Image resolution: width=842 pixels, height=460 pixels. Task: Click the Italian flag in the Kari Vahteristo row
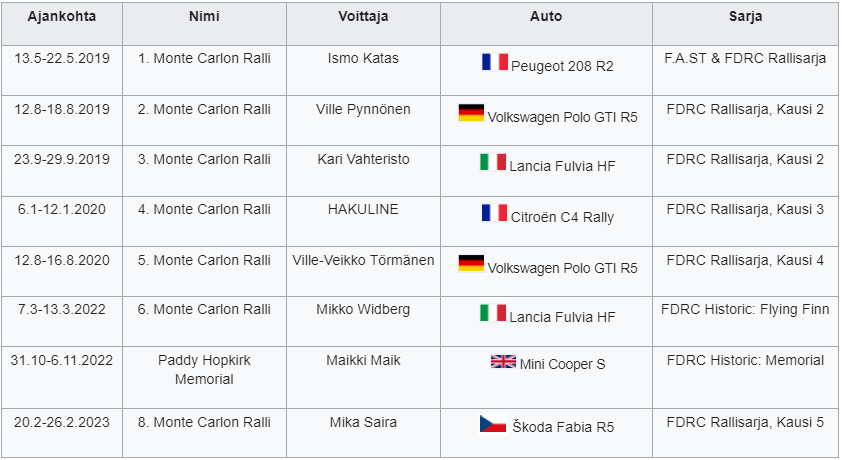pyautogui.click(x=493, y=162)
